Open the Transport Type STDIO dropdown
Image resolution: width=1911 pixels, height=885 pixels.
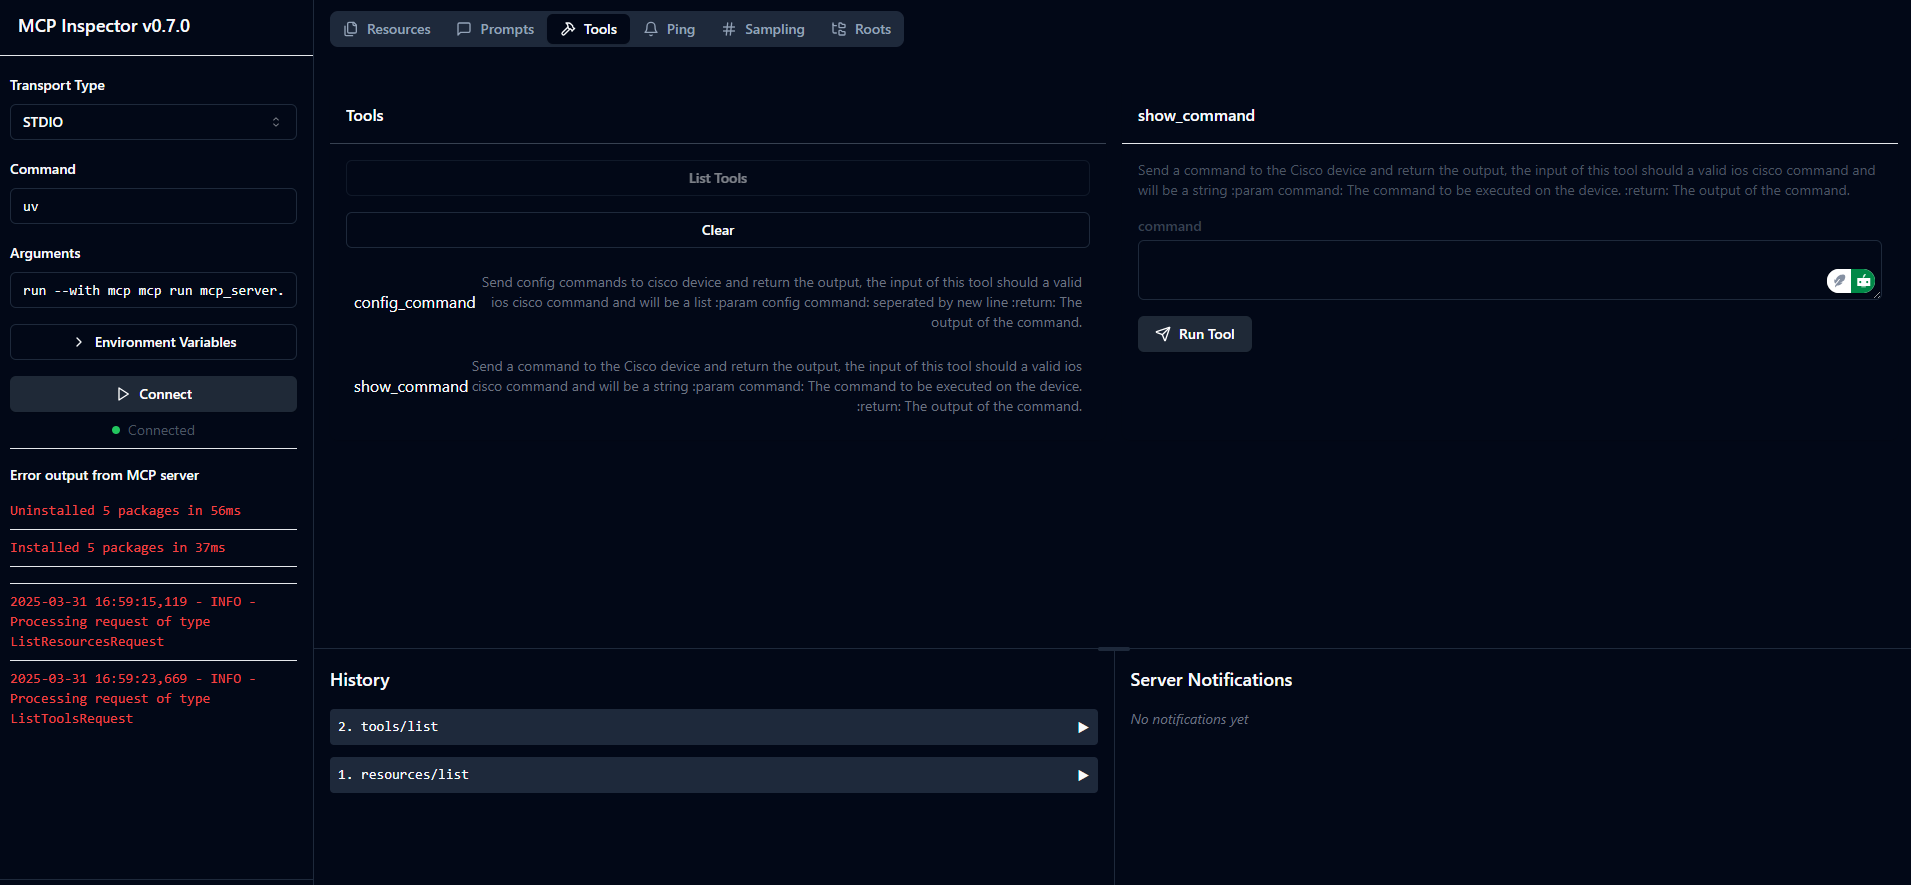(x=153, y=122)
